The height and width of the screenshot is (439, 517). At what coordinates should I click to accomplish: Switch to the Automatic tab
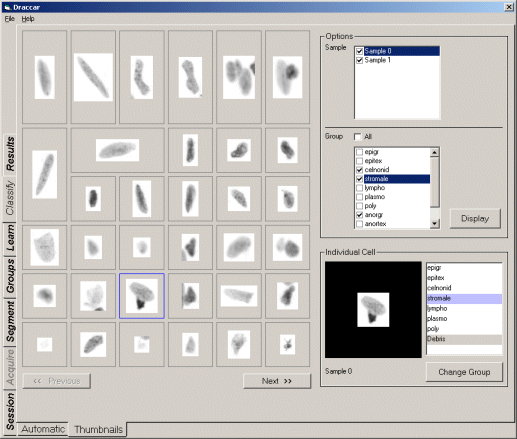click(x=43, y=429)
